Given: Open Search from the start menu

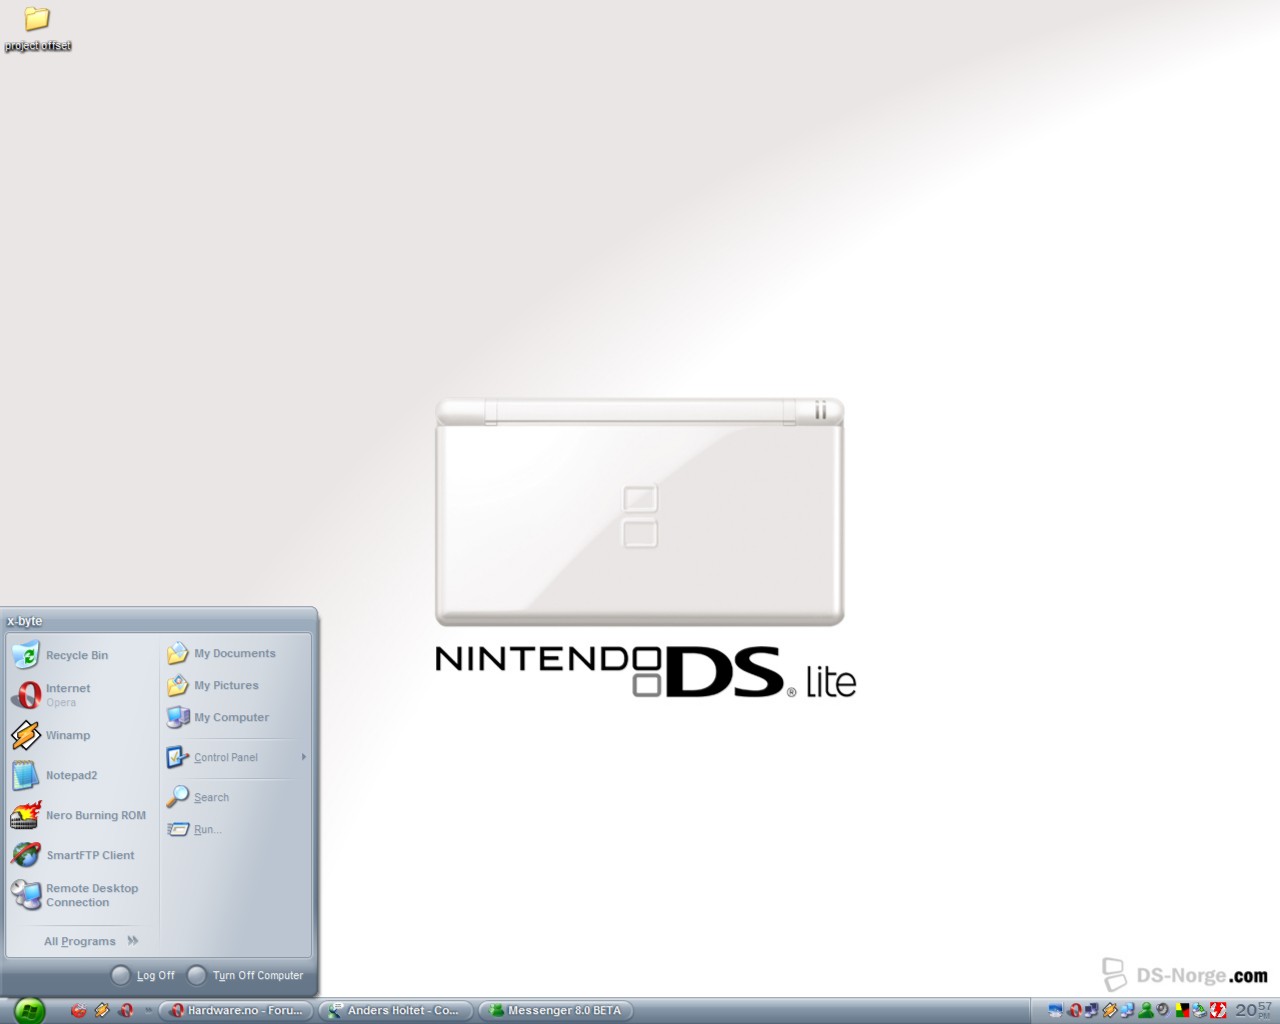Looking at the screenshot, I should [x=236, y=797].
